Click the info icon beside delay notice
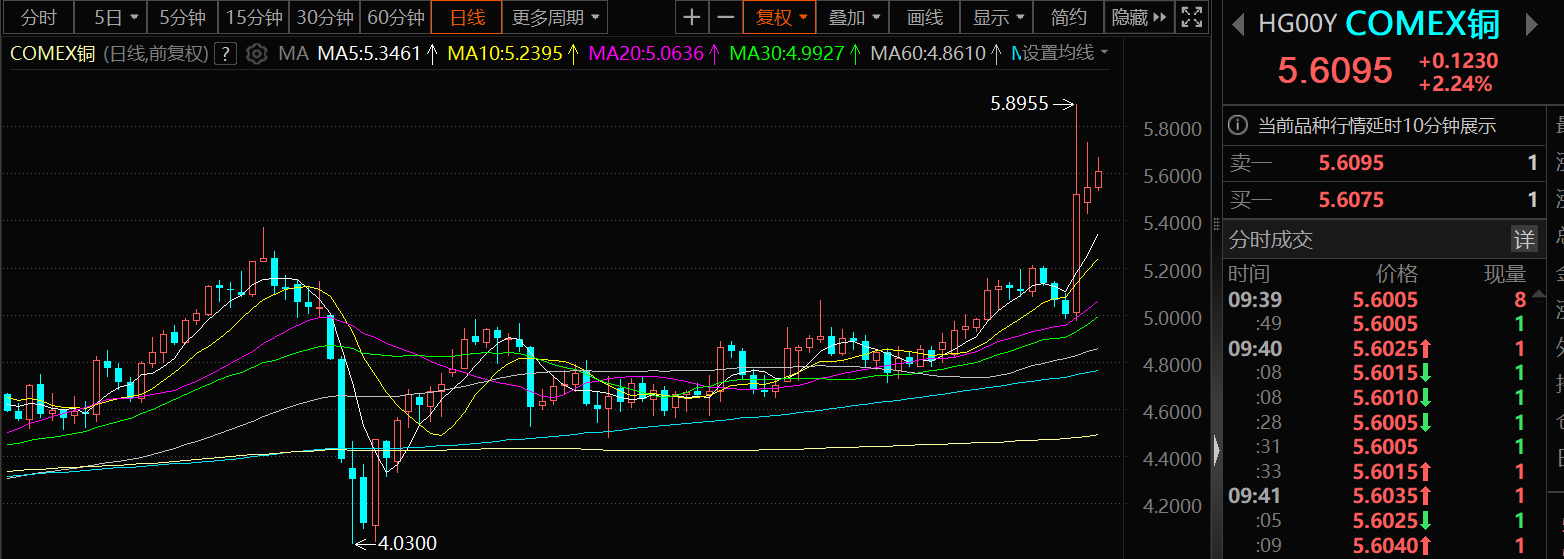 1238,126
